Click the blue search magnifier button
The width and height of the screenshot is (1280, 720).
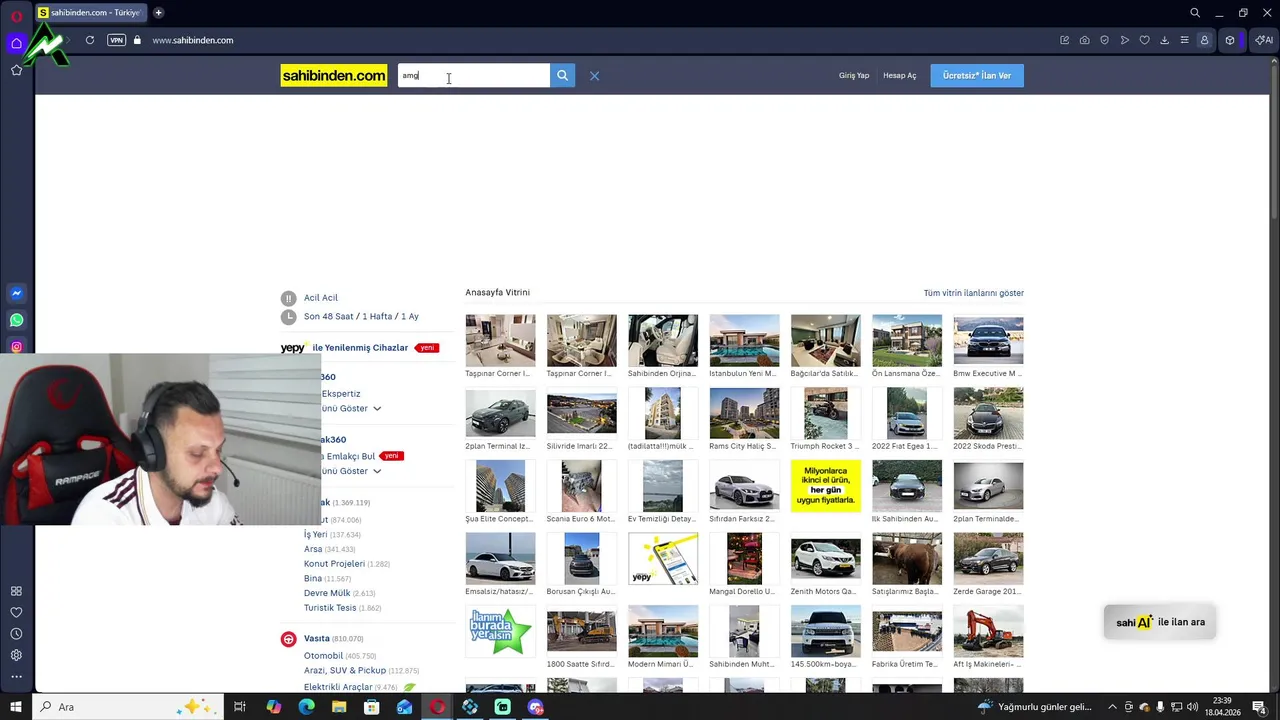pyautogui.click(x=562, y=75)
